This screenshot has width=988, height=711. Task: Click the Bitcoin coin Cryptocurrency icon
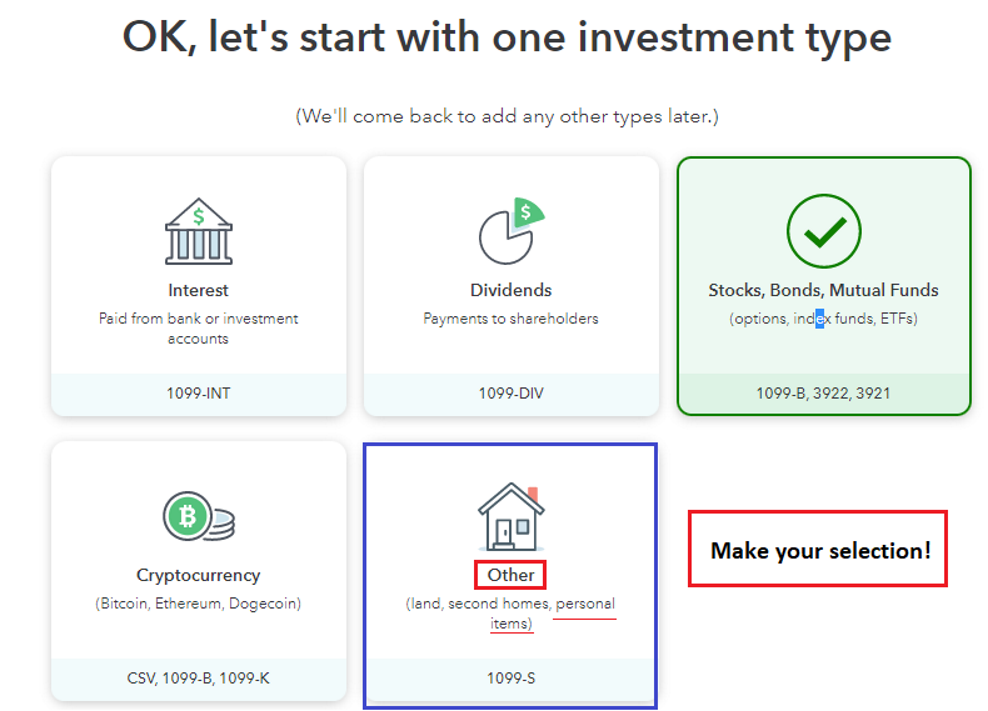(198, 516)
